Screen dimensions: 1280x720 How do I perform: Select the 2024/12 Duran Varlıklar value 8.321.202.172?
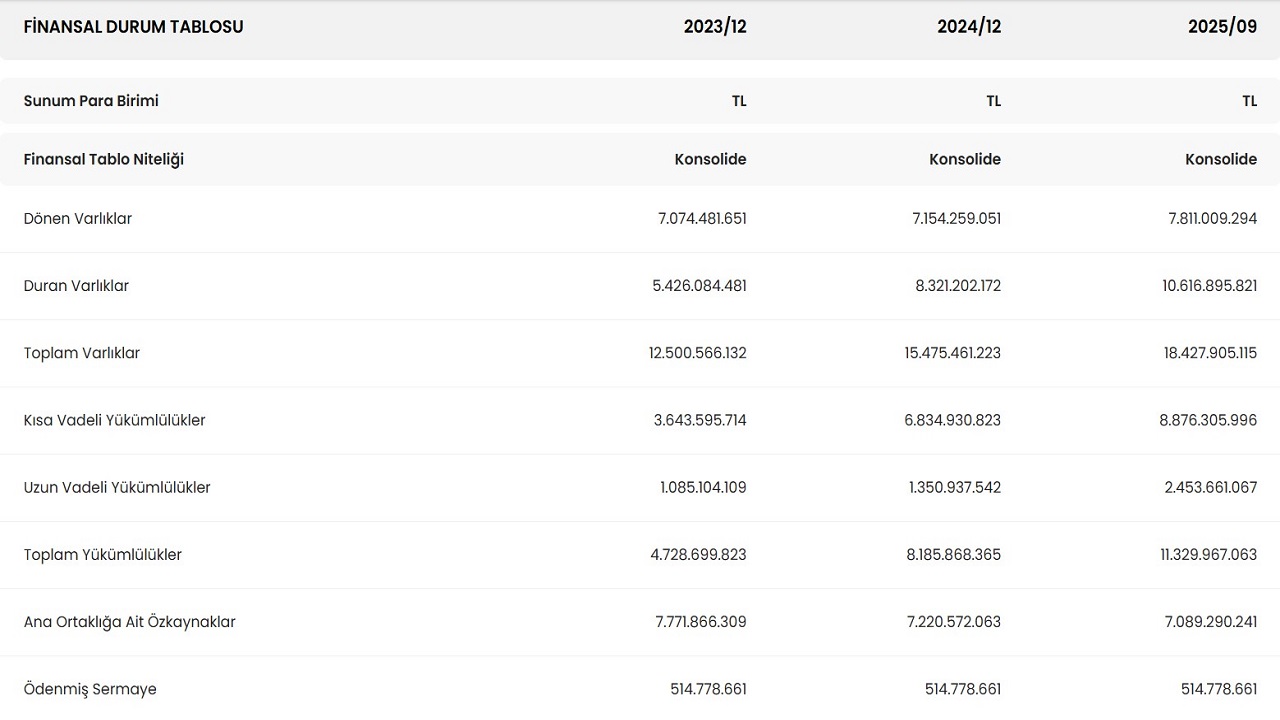(x=957, y=286)
